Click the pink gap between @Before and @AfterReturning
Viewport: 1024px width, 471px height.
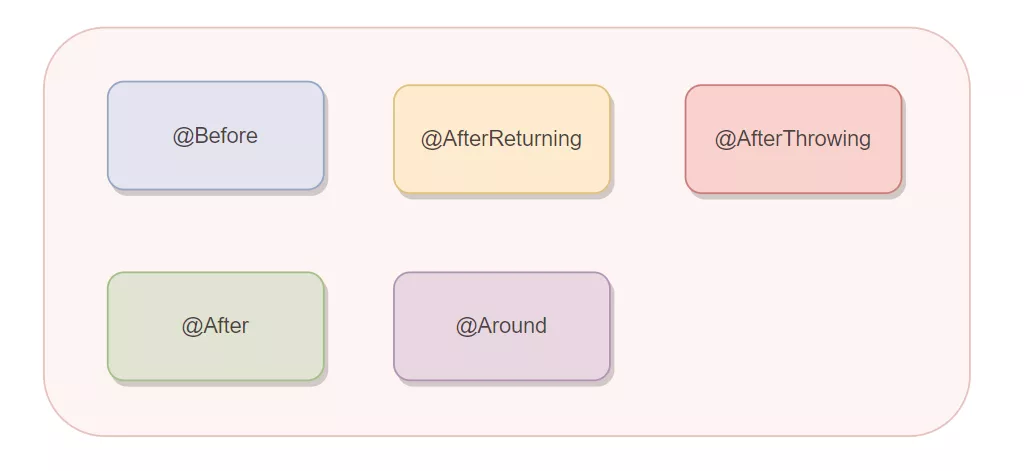coord(359,137)
